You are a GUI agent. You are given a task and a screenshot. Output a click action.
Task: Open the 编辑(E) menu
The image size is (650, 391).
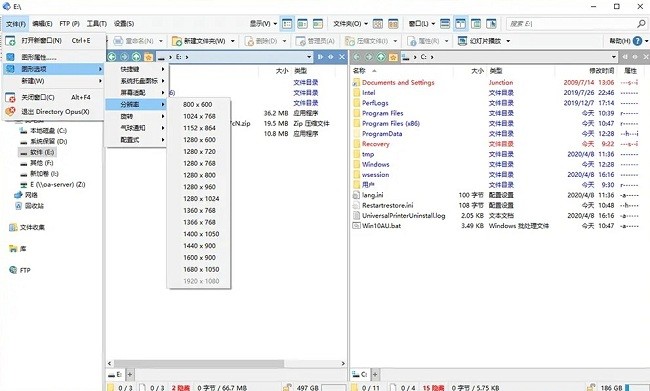(42, 24)
